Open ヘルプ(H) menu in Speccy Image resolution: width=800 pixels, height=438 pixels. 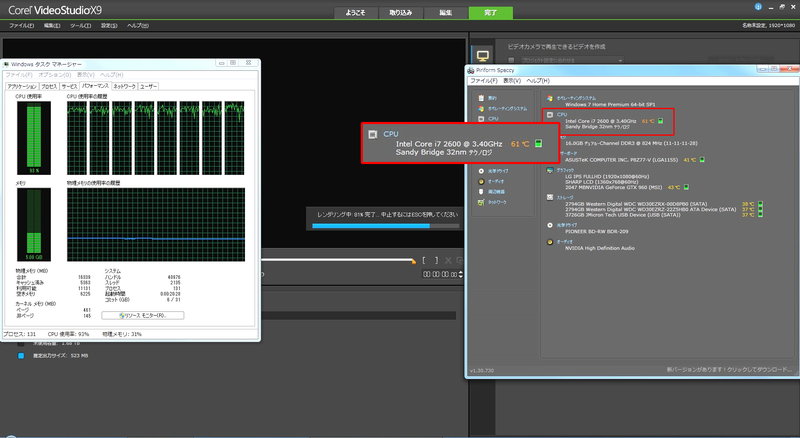pos(538,81)
